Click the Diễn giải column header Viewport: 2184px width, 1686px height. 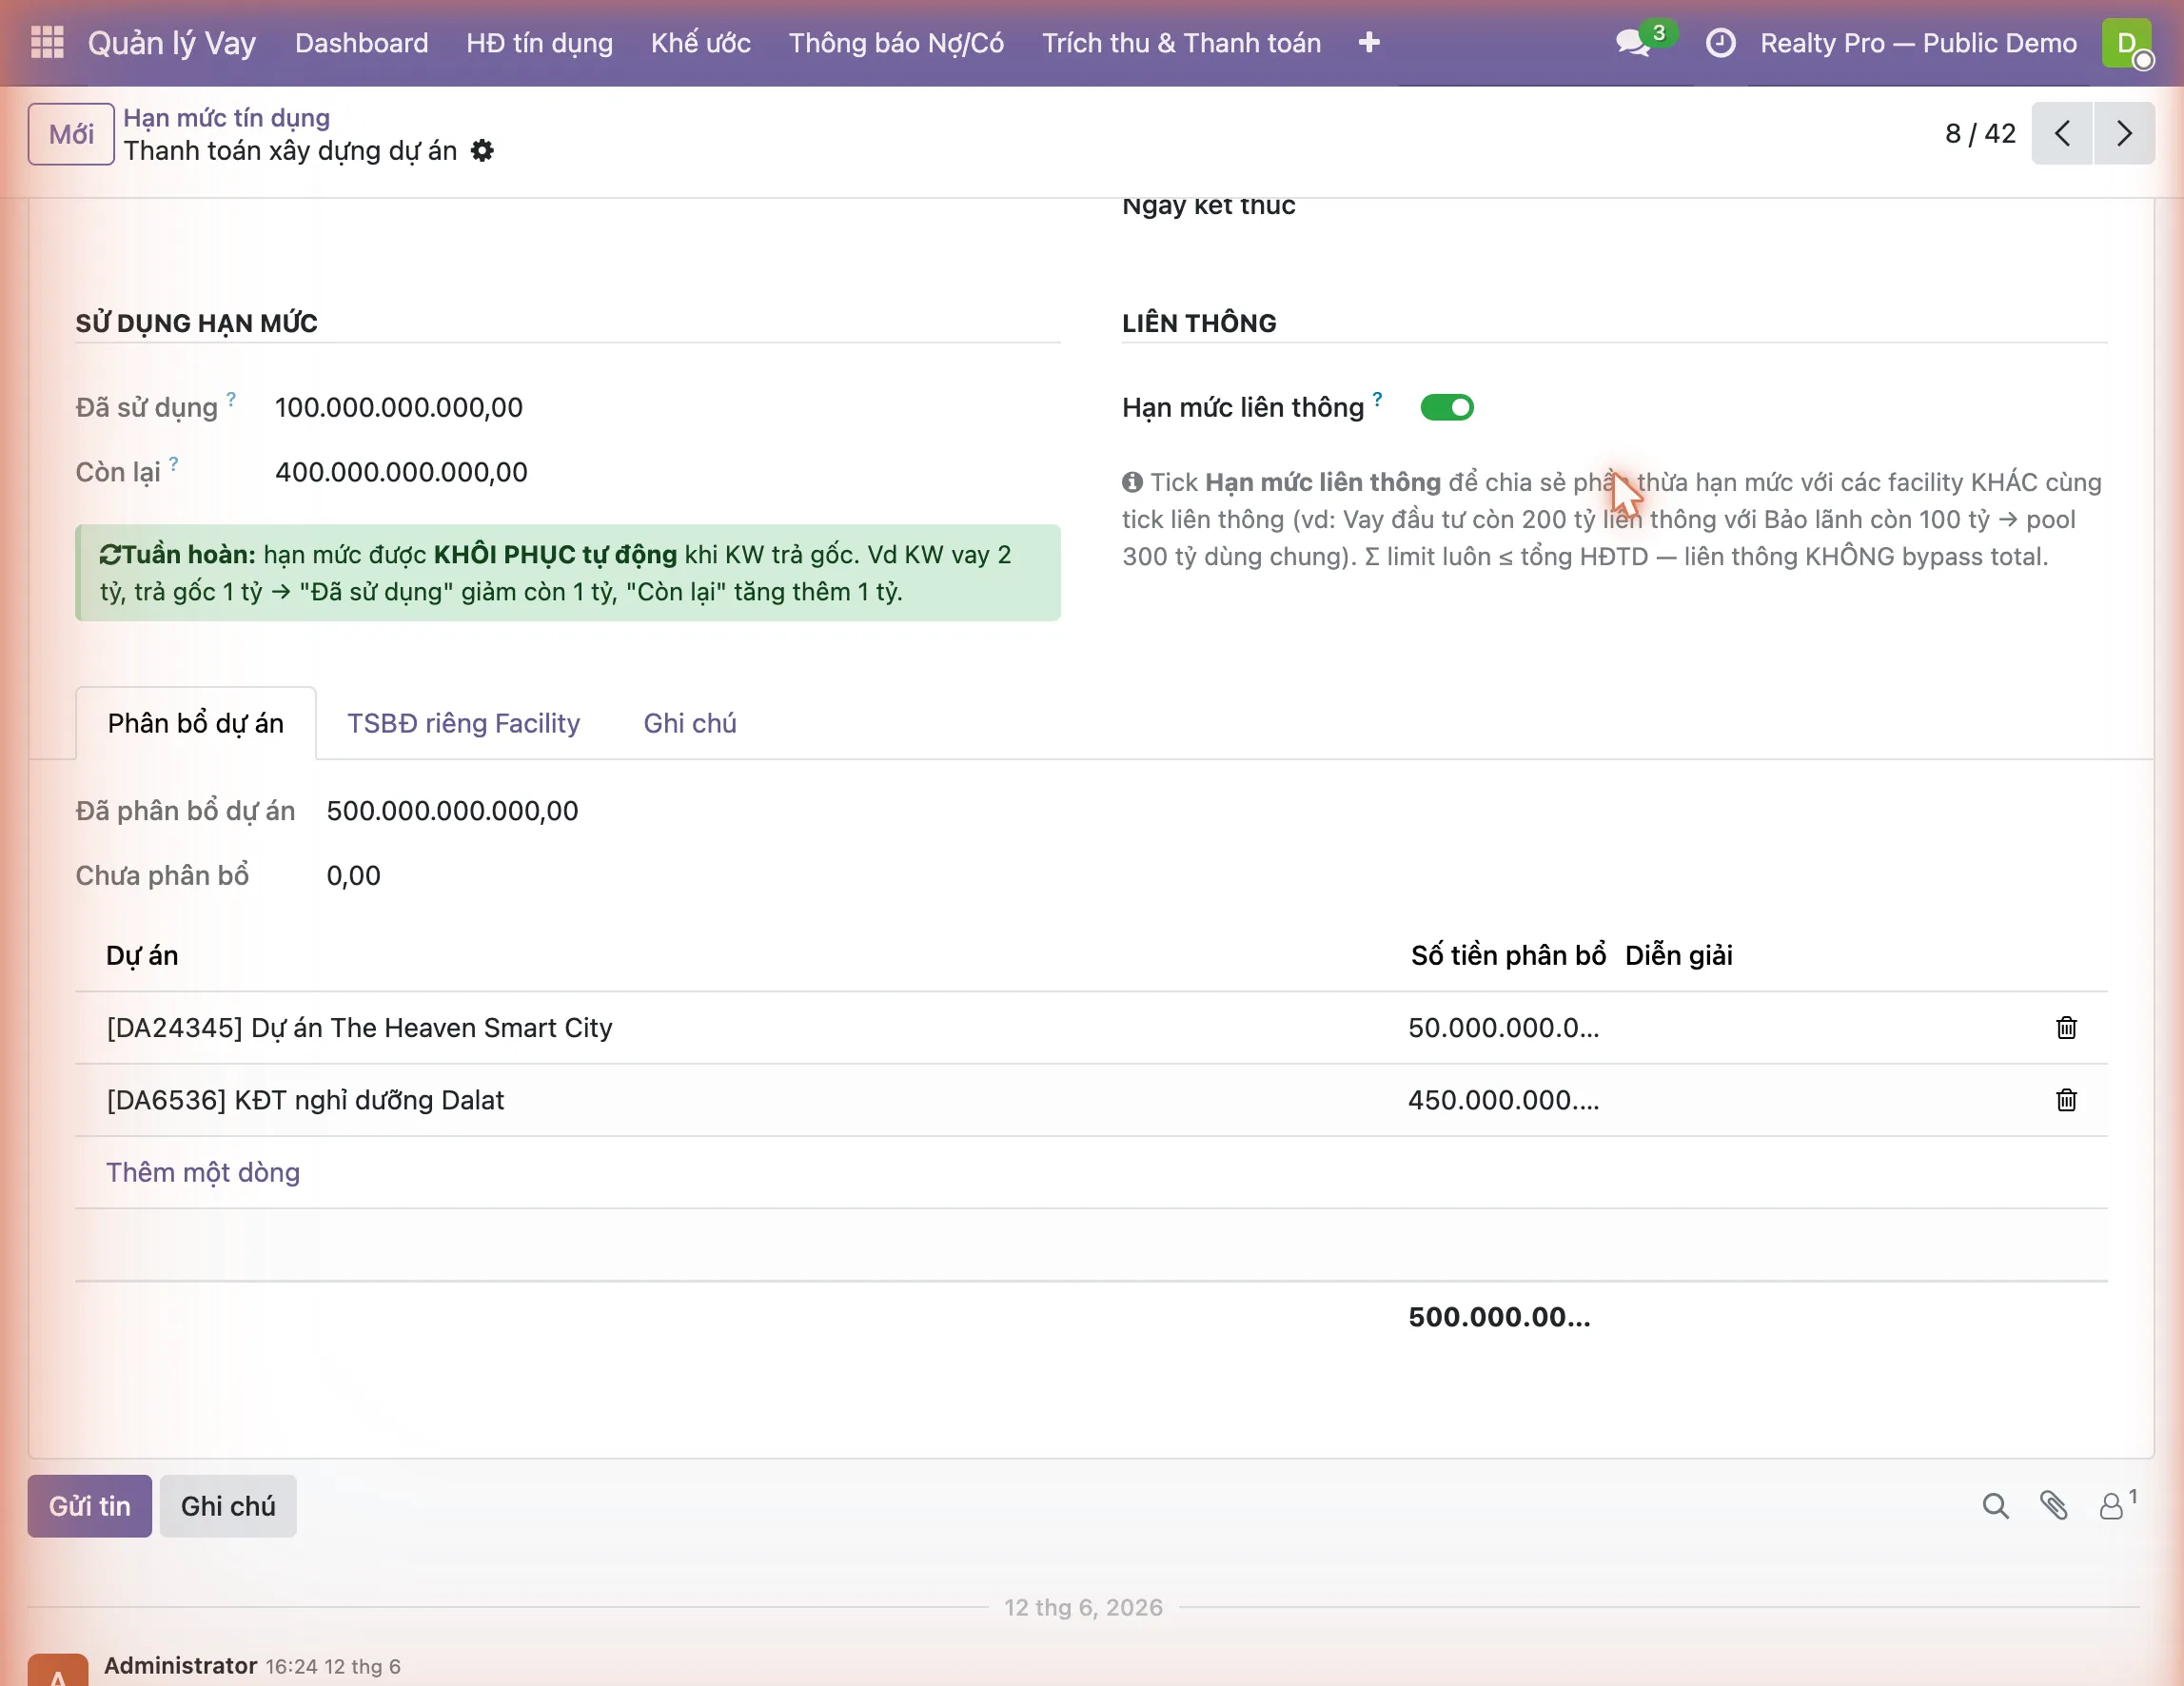pyautogui.click(x=1679, y=956)
